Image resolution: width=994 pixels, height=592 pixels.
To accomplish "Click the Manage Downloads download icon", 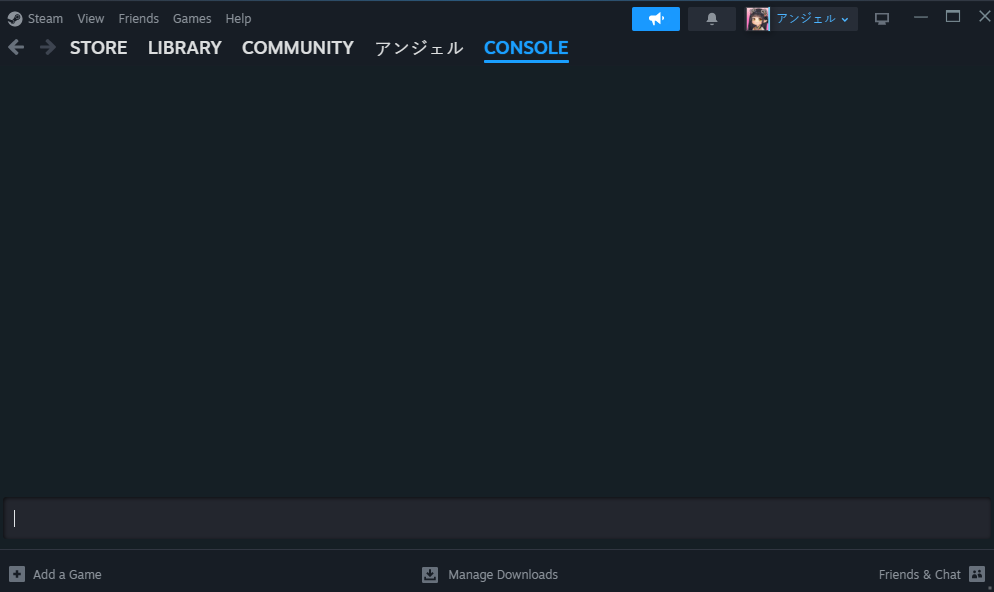I will tap(430, 574).
